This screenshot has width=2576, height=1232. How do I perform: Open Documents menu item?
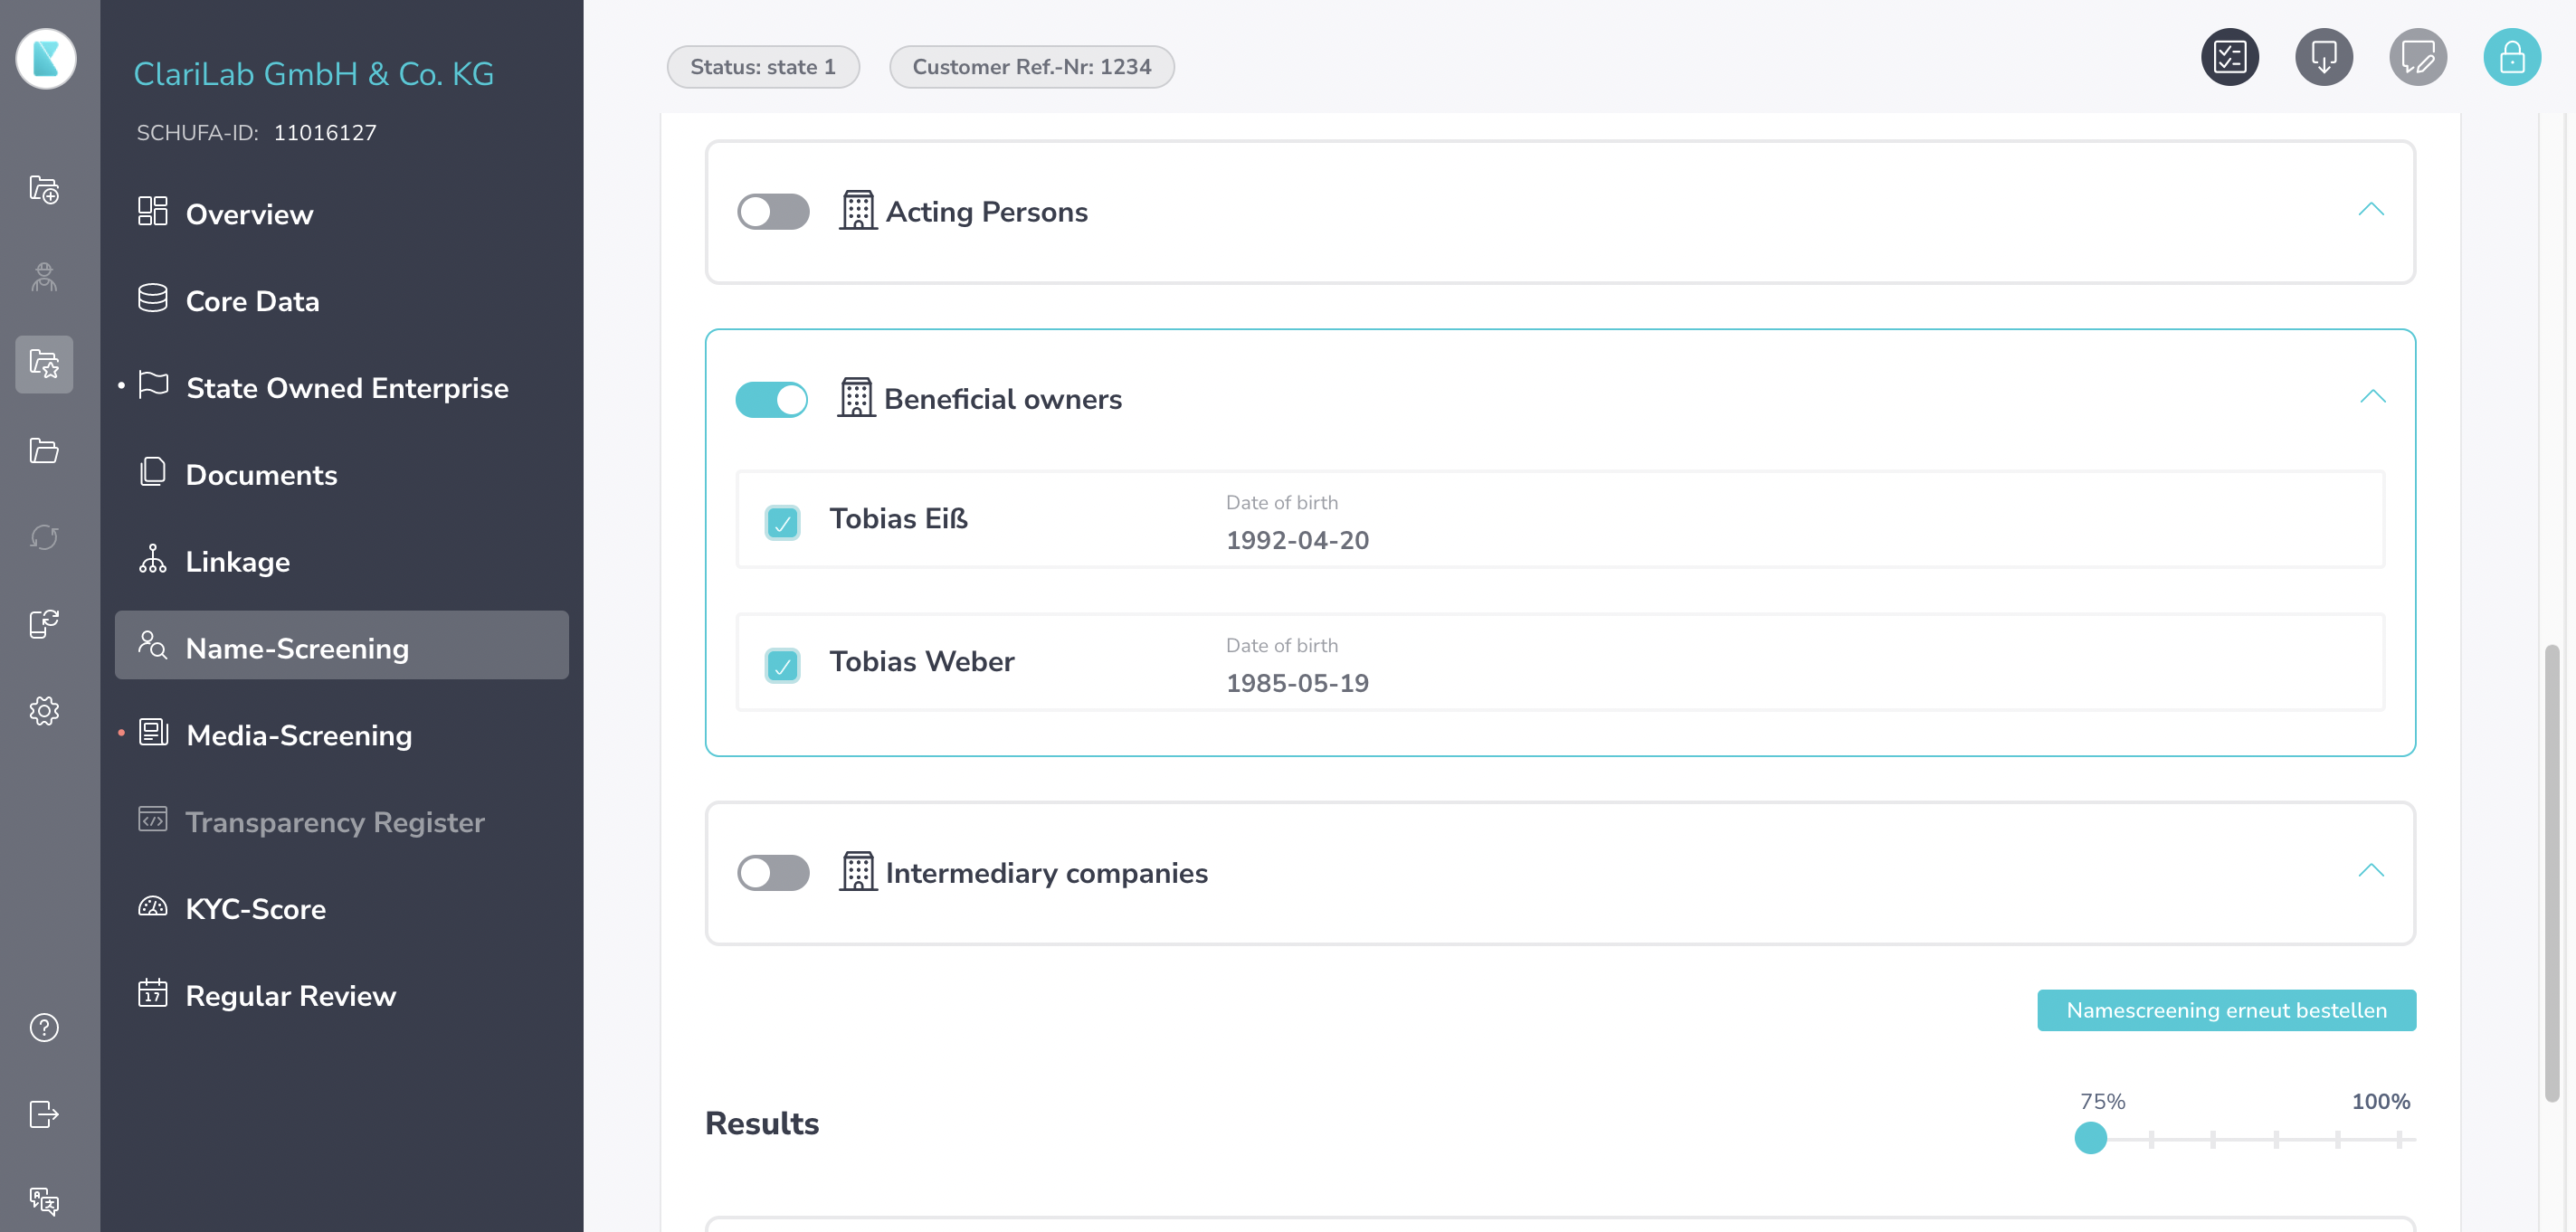(x=342, y=474)
